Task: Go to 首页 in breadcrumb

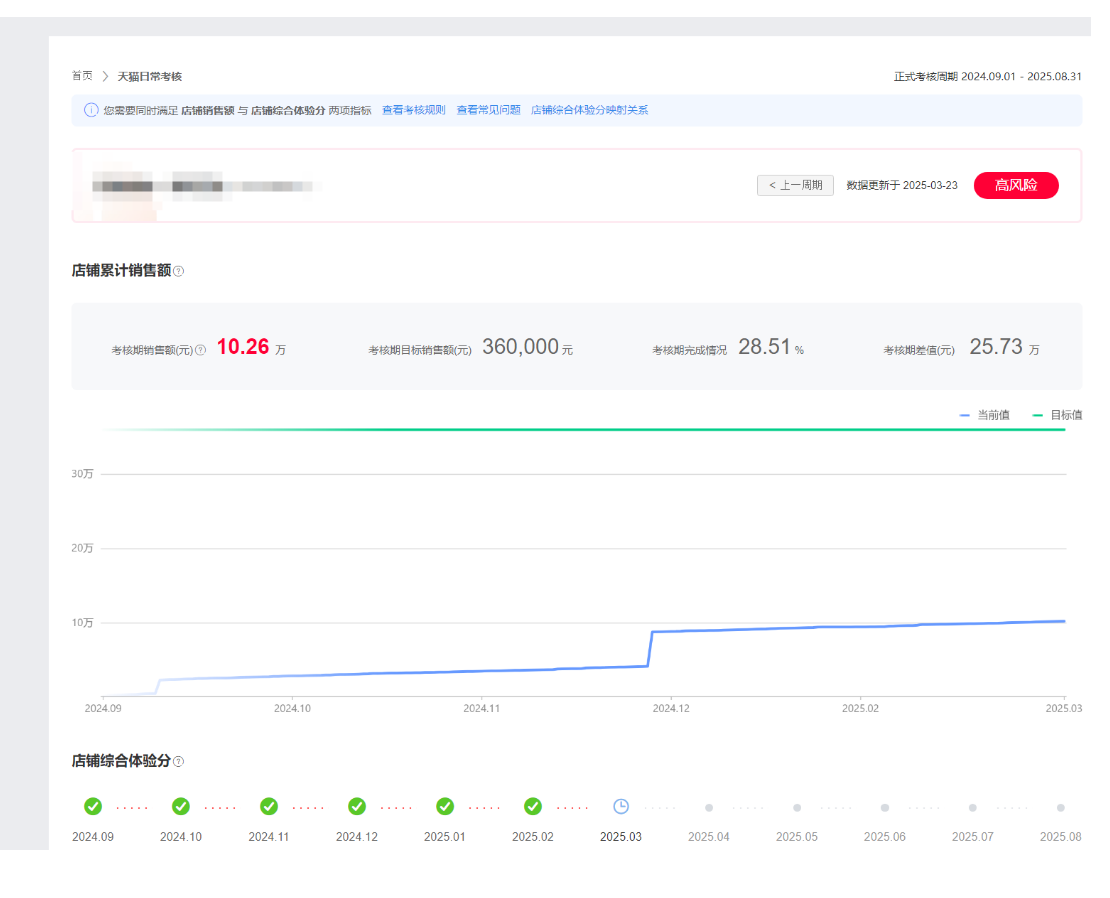Action: click(82, 76)
